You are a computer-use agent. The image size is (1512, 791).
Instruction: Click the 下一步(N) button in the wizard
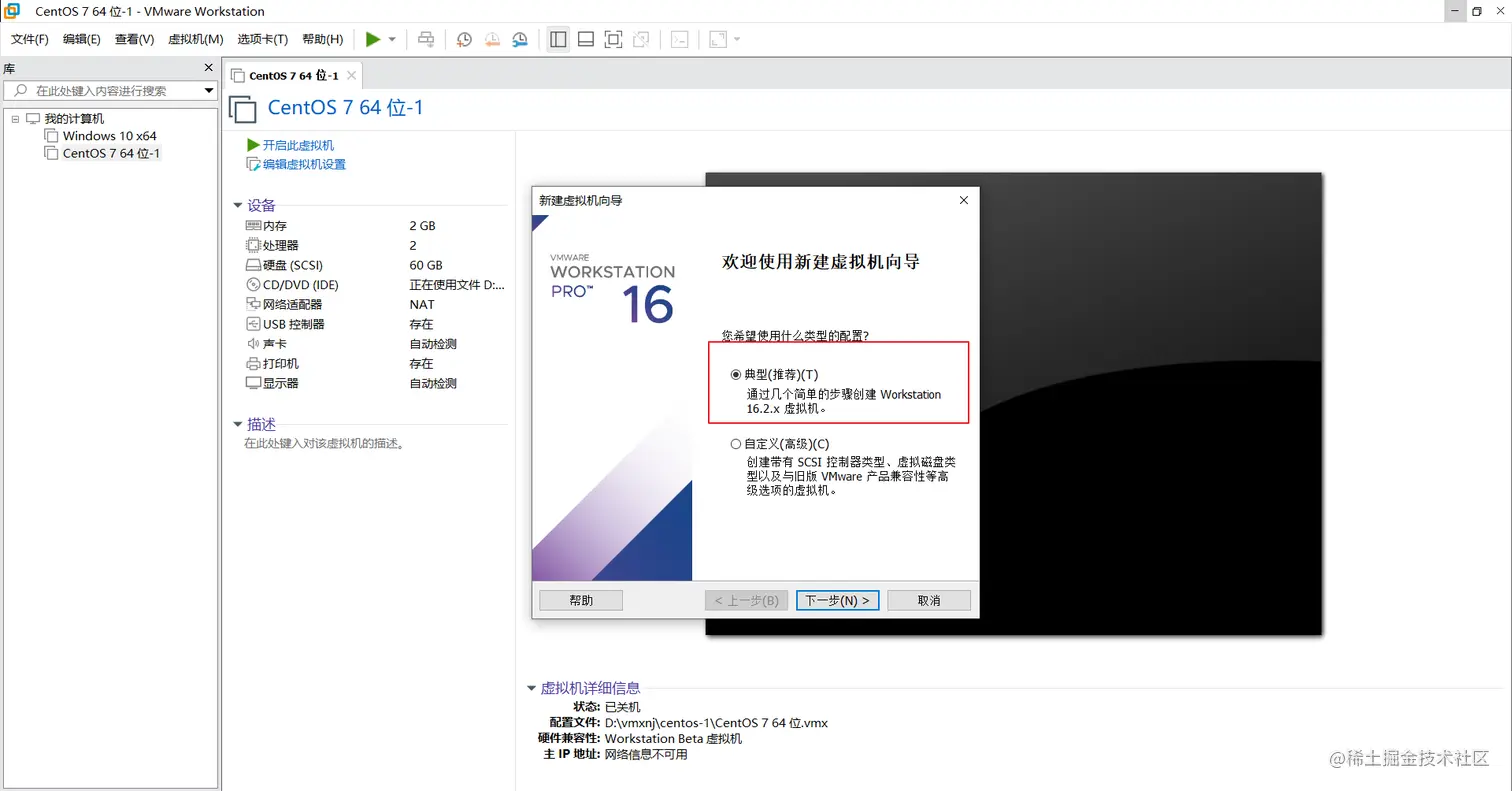(837, 600)
